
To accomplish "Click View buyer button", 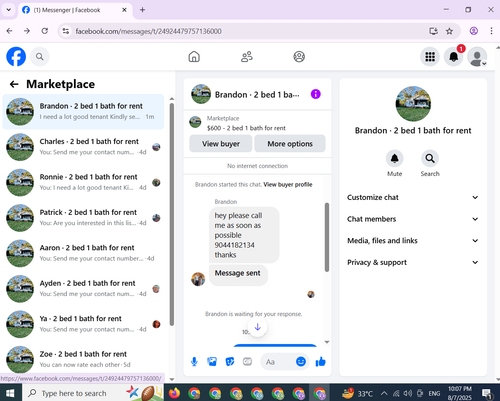I will click(221, 144).
